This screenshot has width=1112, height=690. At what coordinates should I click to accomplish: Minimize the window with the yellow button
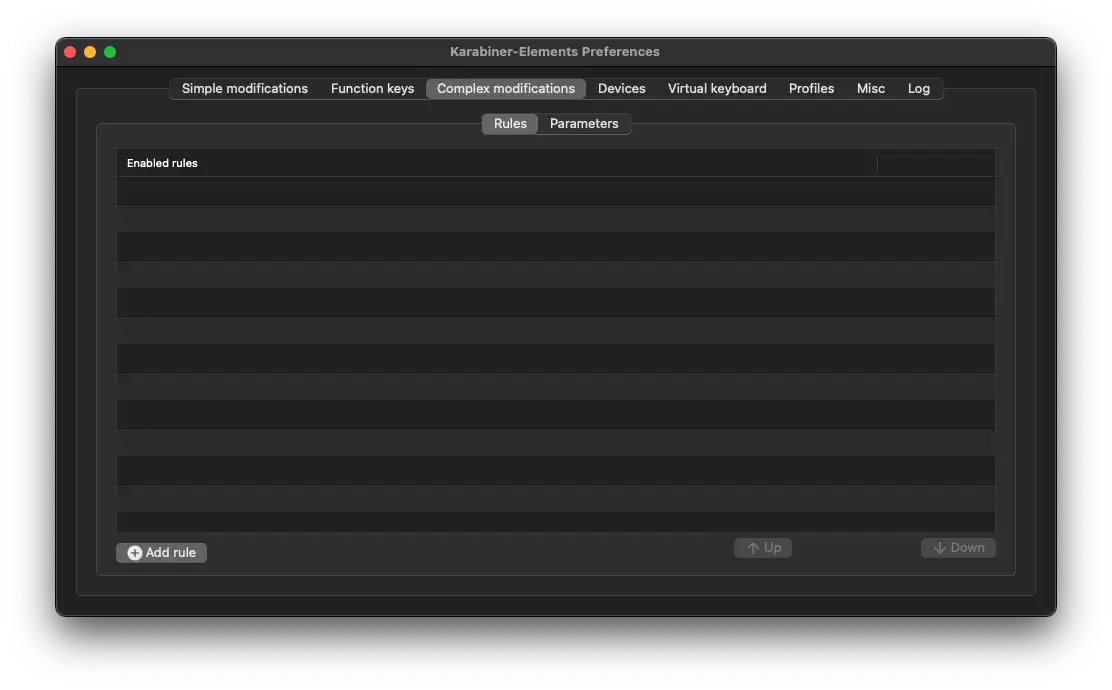point(90,52)
